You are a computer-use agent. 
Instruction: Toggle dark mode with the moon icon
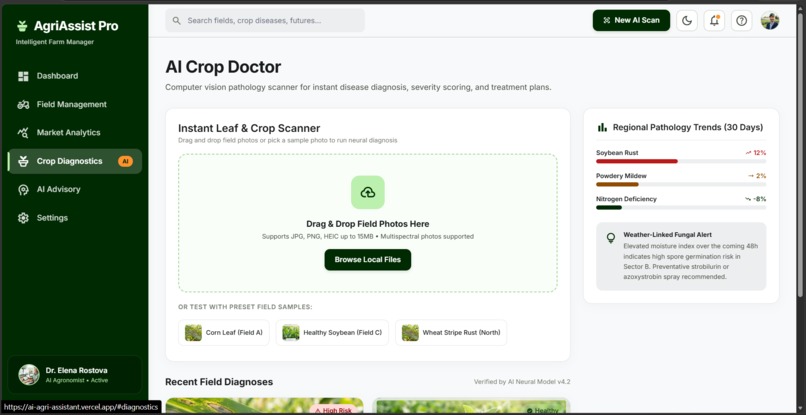[x=687, y=21]
